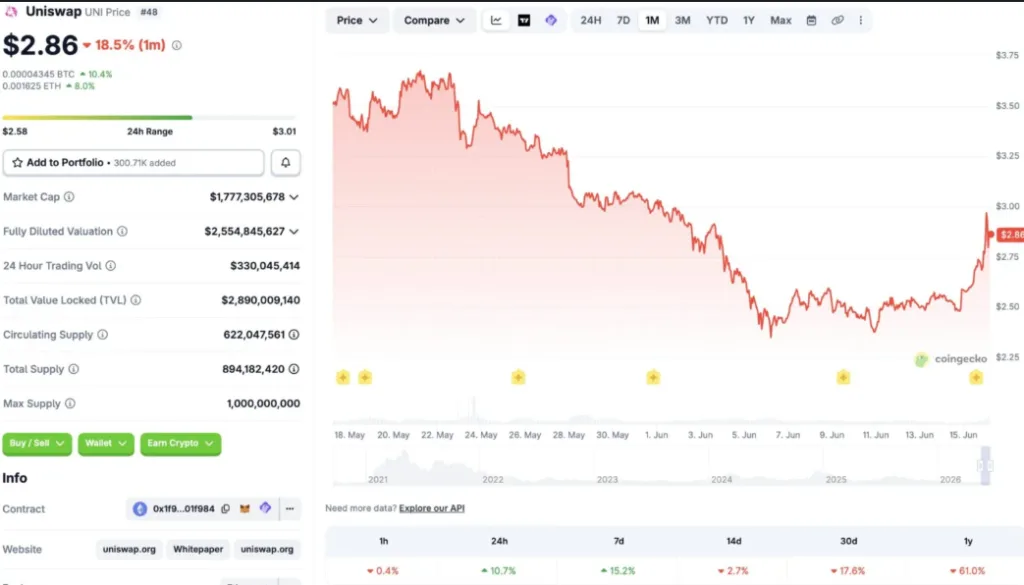Copy chart link via chain icon
This screenshot has height=585, width=1024.
point(837,20)
